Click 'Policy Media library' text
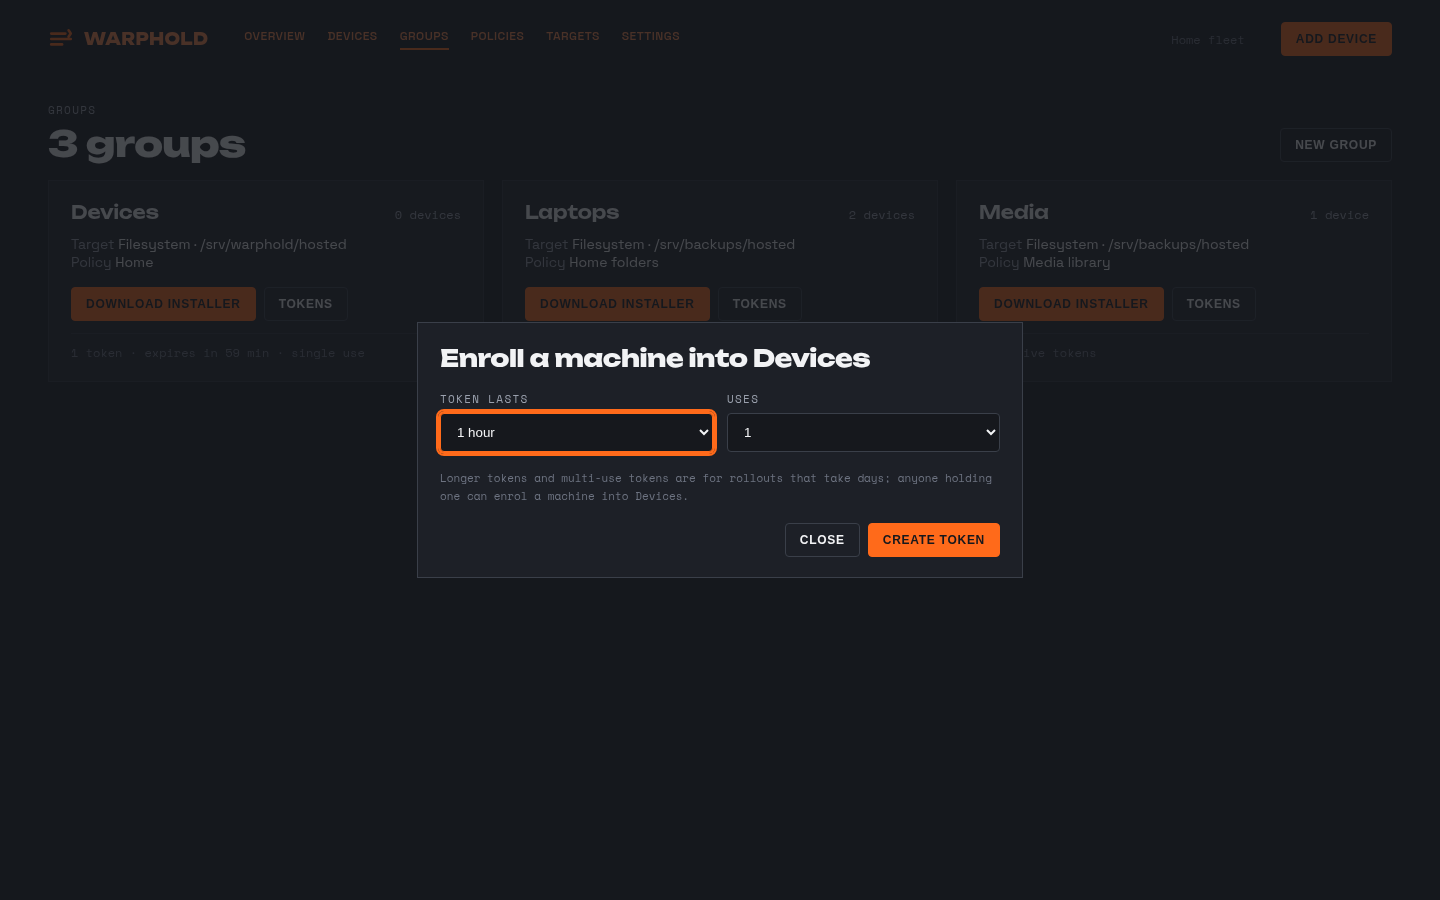This screenshot has height=900, width=1440. point(1045,262)
